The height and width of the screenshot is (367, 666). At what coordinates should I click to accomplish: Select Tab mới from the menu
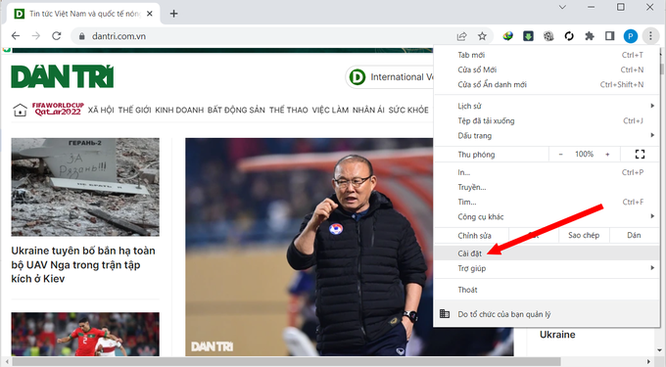click(547, 55)
